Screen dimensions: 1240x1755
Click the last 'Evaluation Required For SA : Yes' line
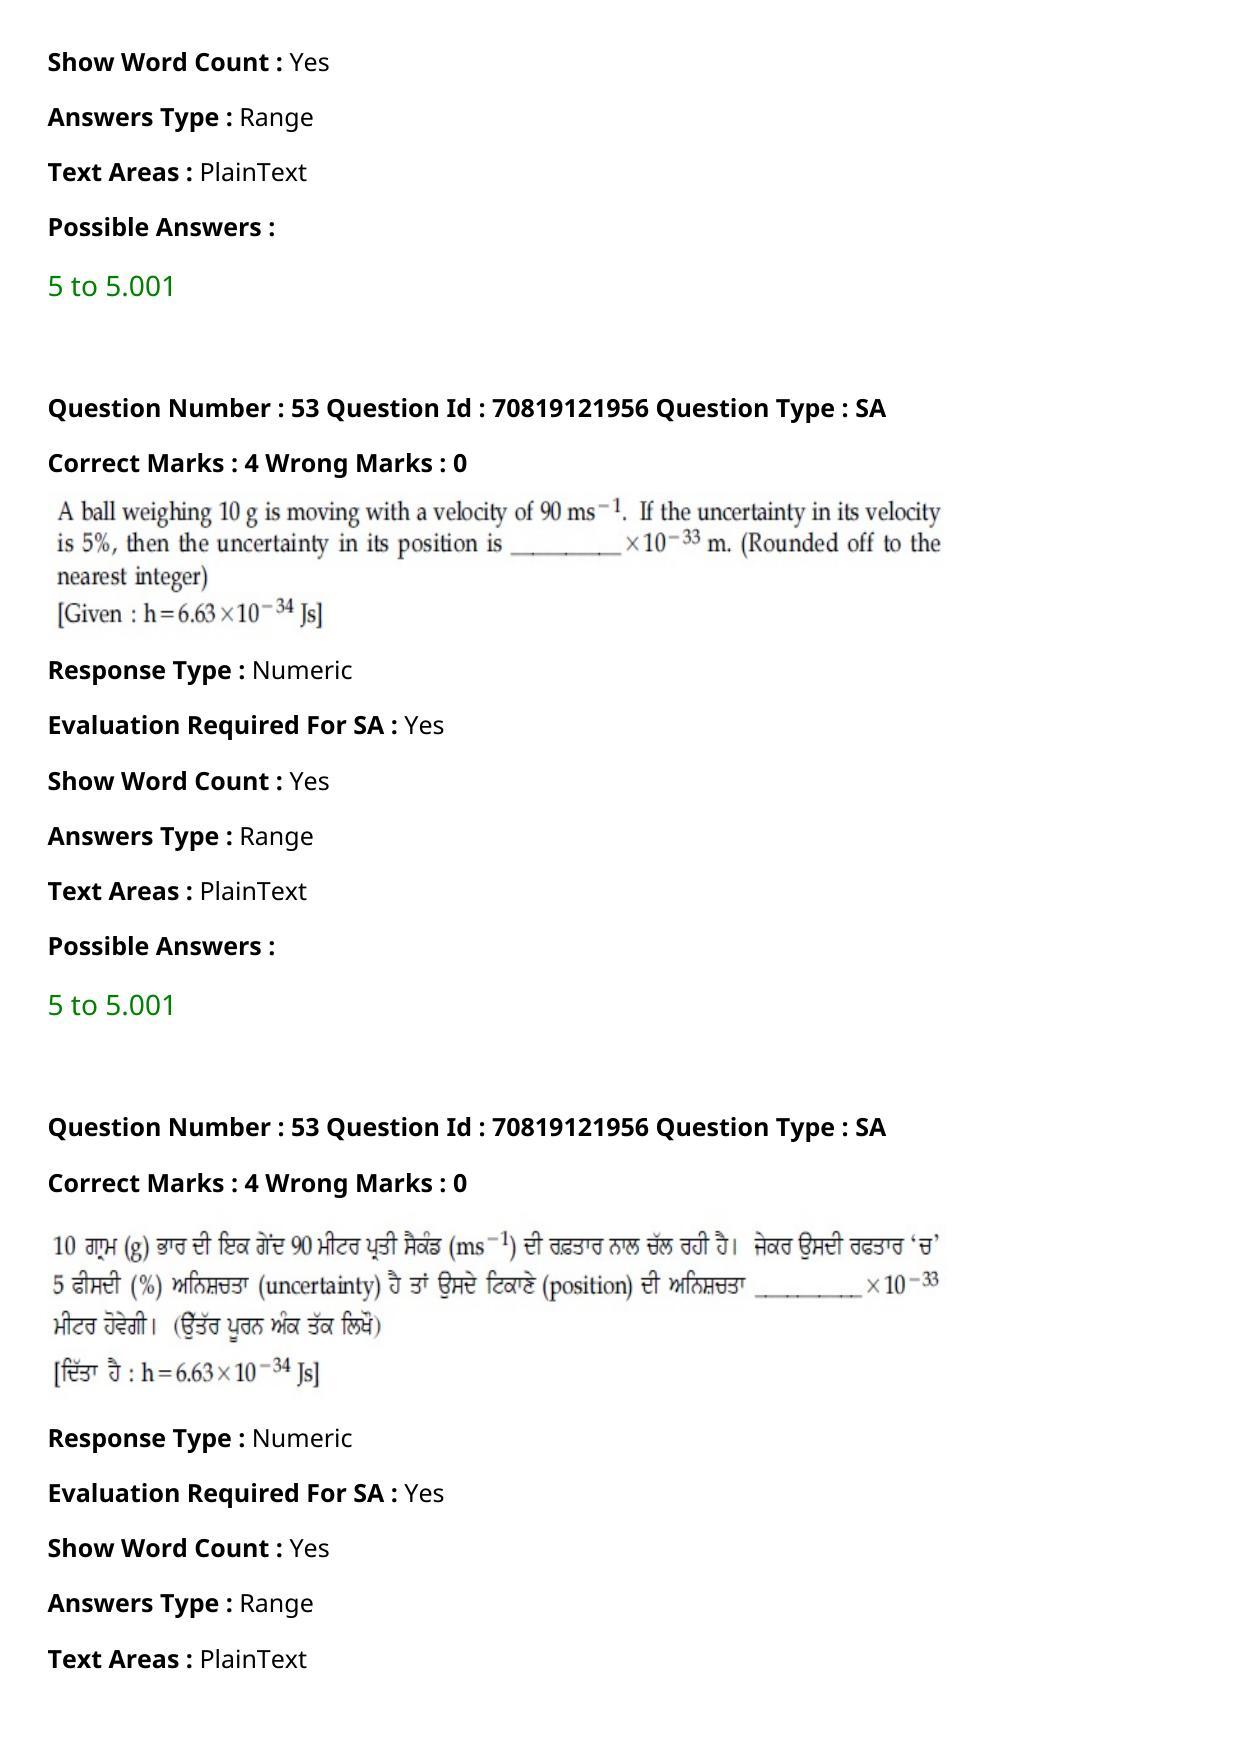coord(246,1493)
